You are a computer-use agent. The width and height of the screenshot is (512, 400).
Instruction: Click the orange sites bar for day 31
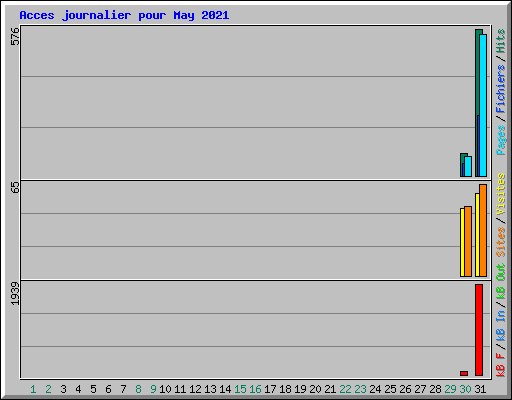pos(483,230)
